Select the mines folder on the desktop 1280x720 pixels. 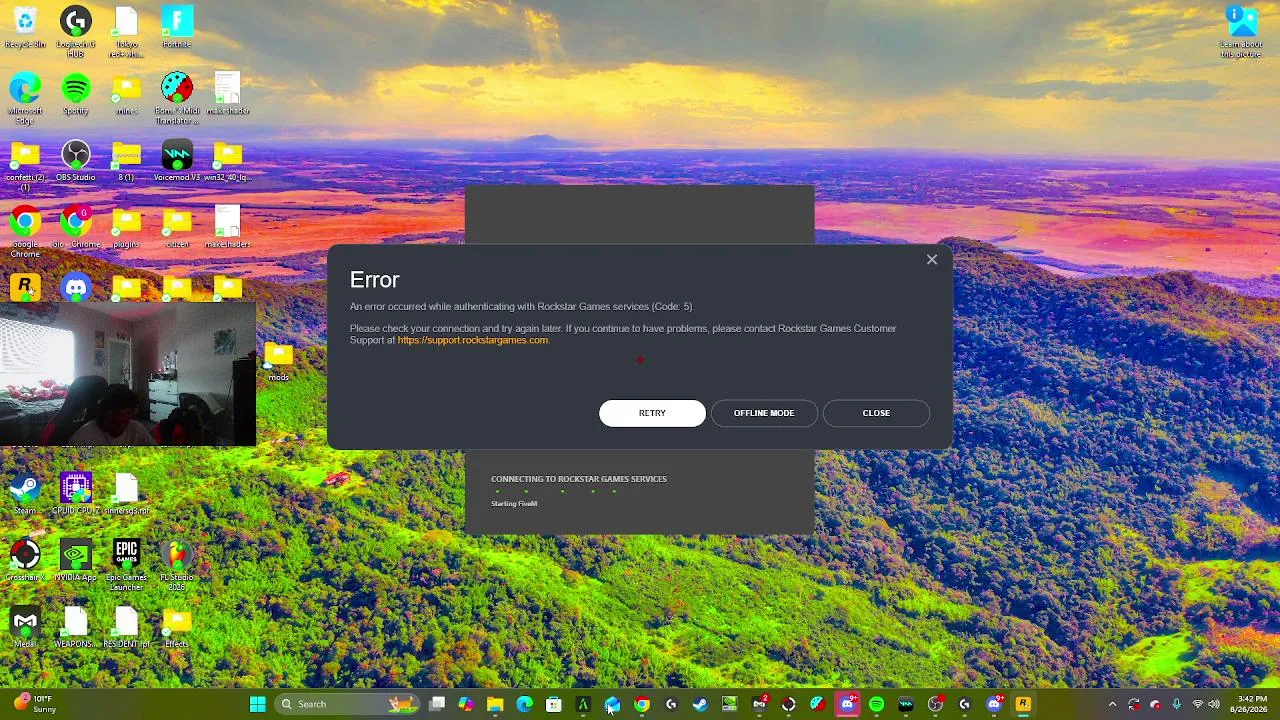(126, 94)
